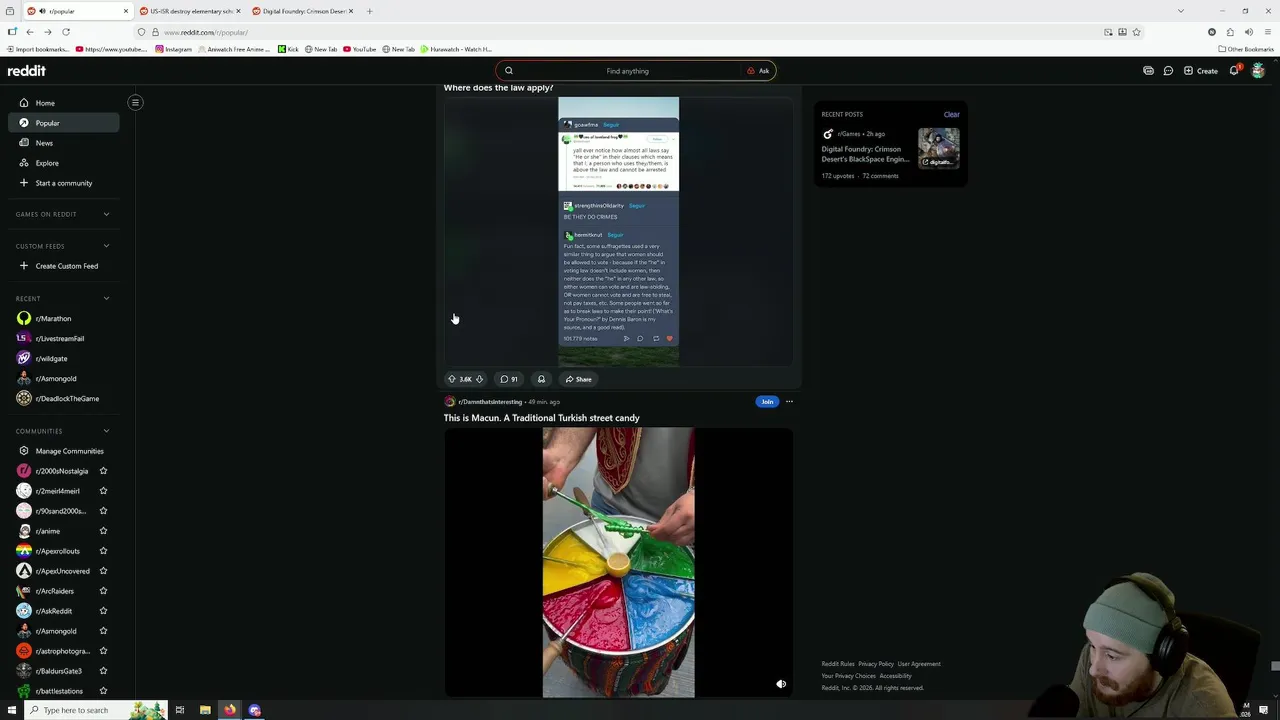
Task: Join r/Damnthatsinteresting
Action: point(767,402)
